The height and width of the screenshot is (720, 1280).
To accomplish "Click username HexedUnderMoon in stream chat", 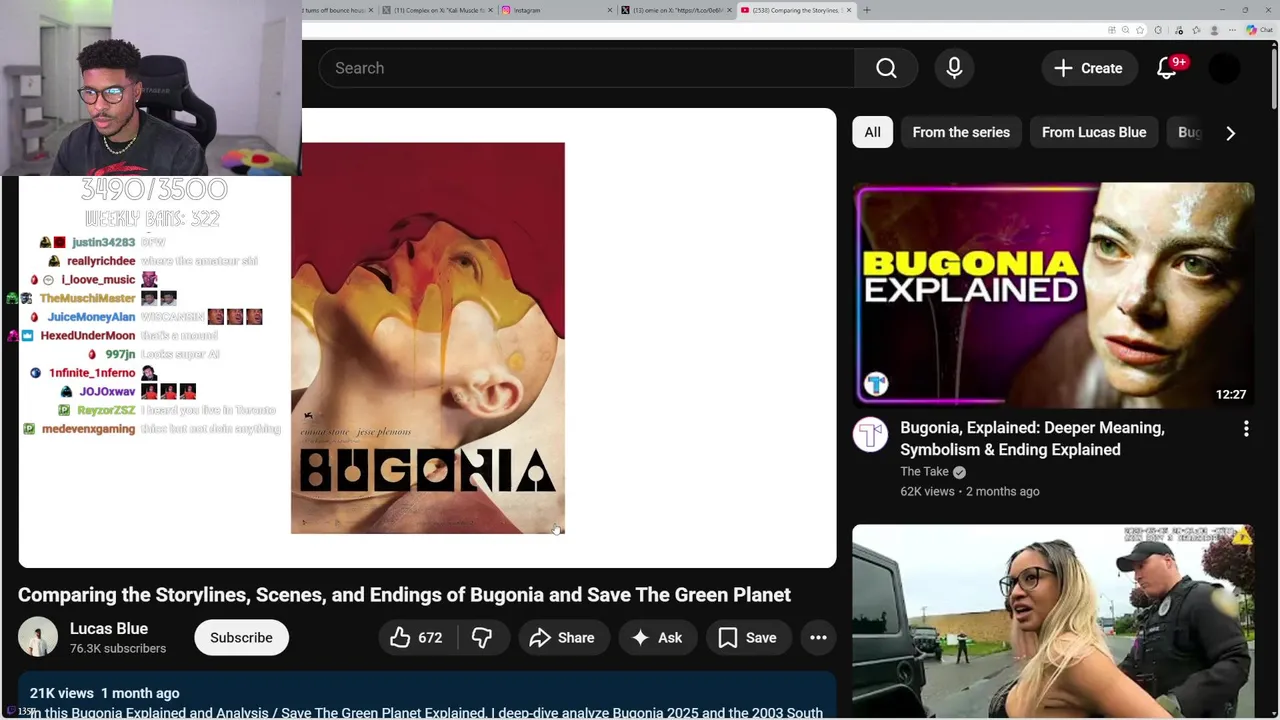I will point(87,336).
